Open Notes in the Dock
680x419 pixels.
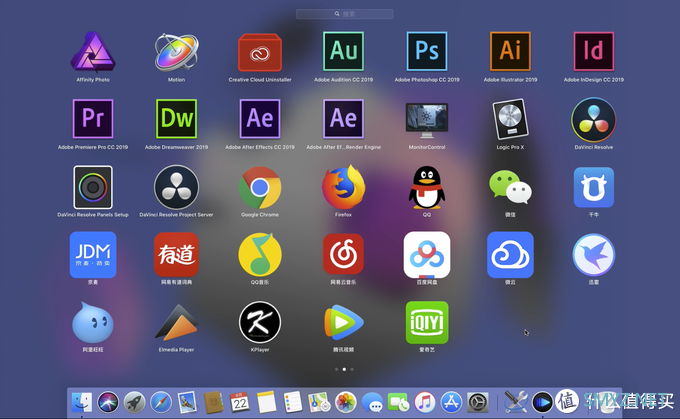266,402
